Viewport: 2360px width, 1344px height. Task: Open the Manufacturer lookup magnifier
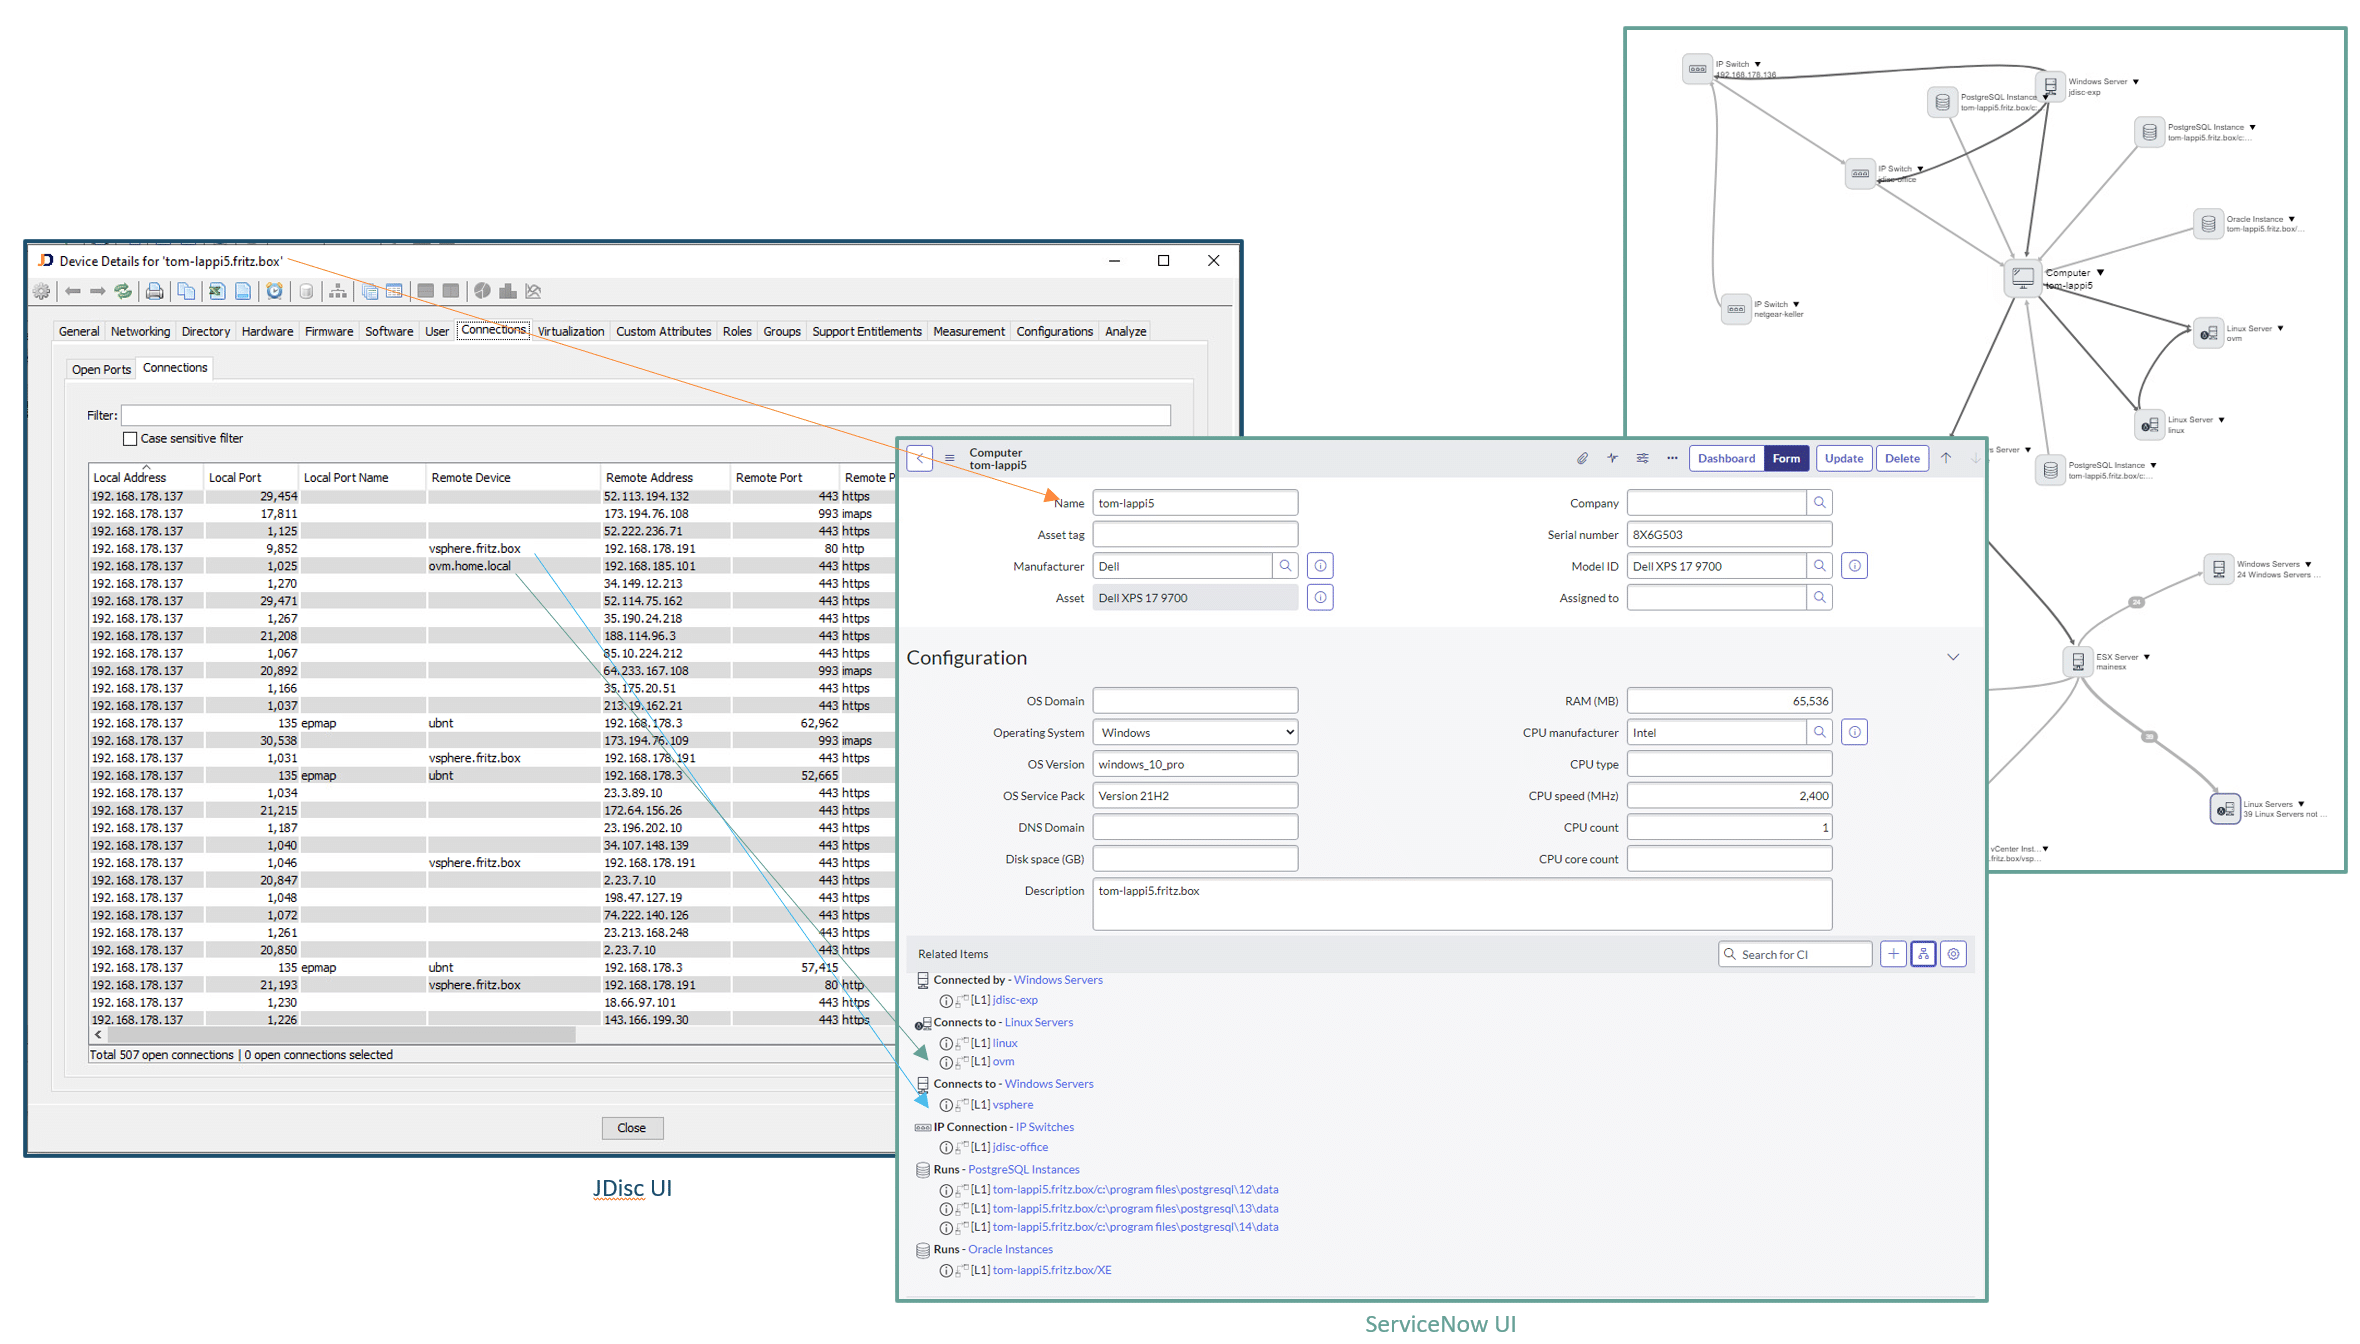[x=1285, y=566]
